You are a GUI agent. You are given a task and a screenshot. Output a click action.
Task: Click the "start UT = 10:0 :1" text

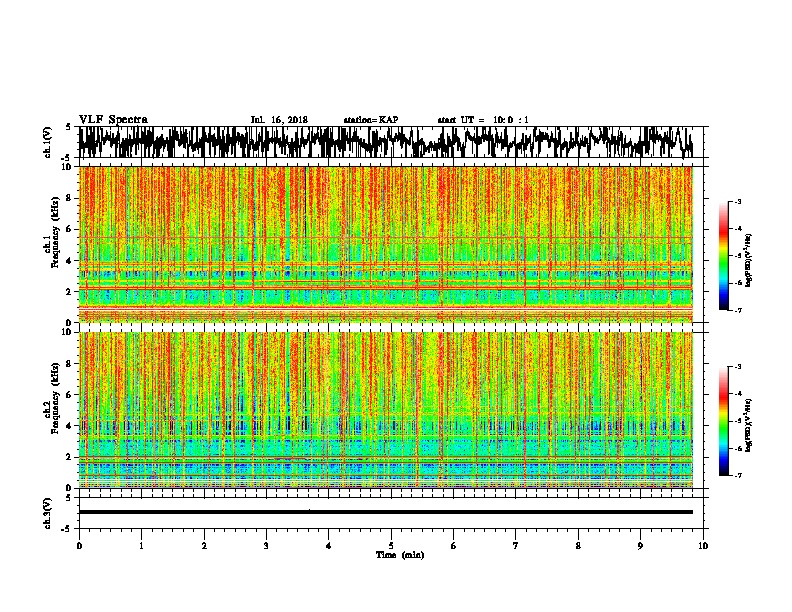click(483, 120)
